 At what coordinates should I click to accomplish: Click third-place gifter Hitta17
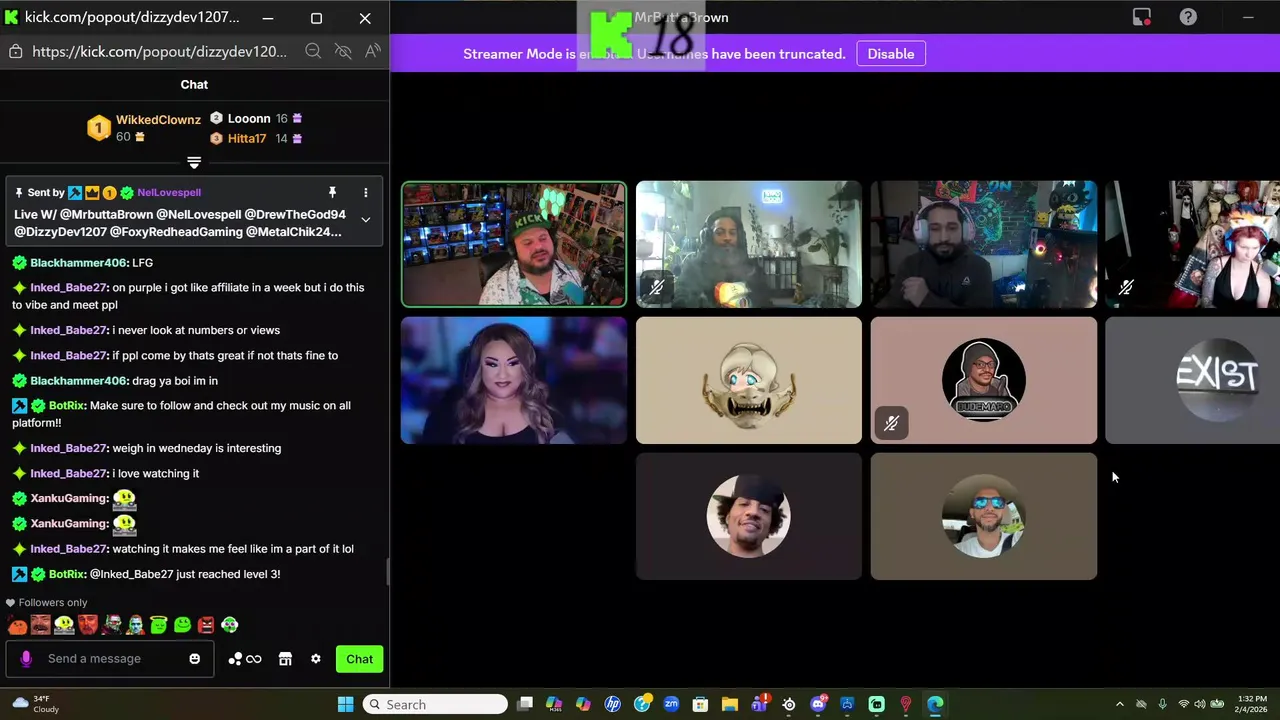click(x=246, y=138)
